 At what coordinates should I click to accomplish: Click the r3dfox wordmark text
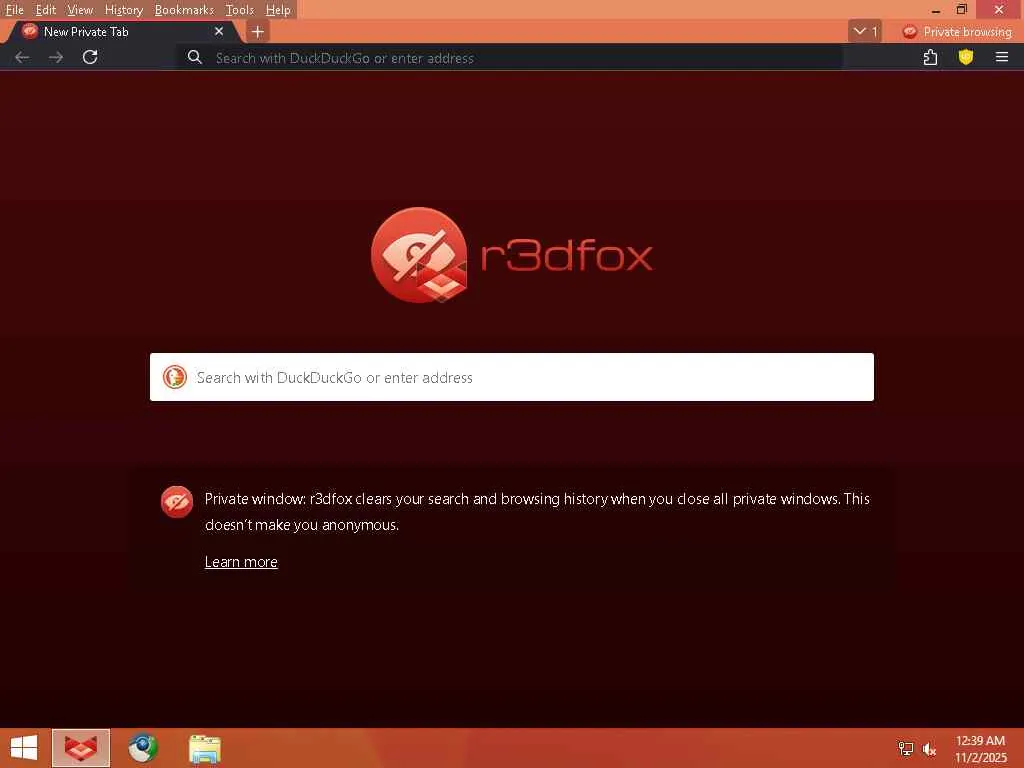click(x=567, y=255)
